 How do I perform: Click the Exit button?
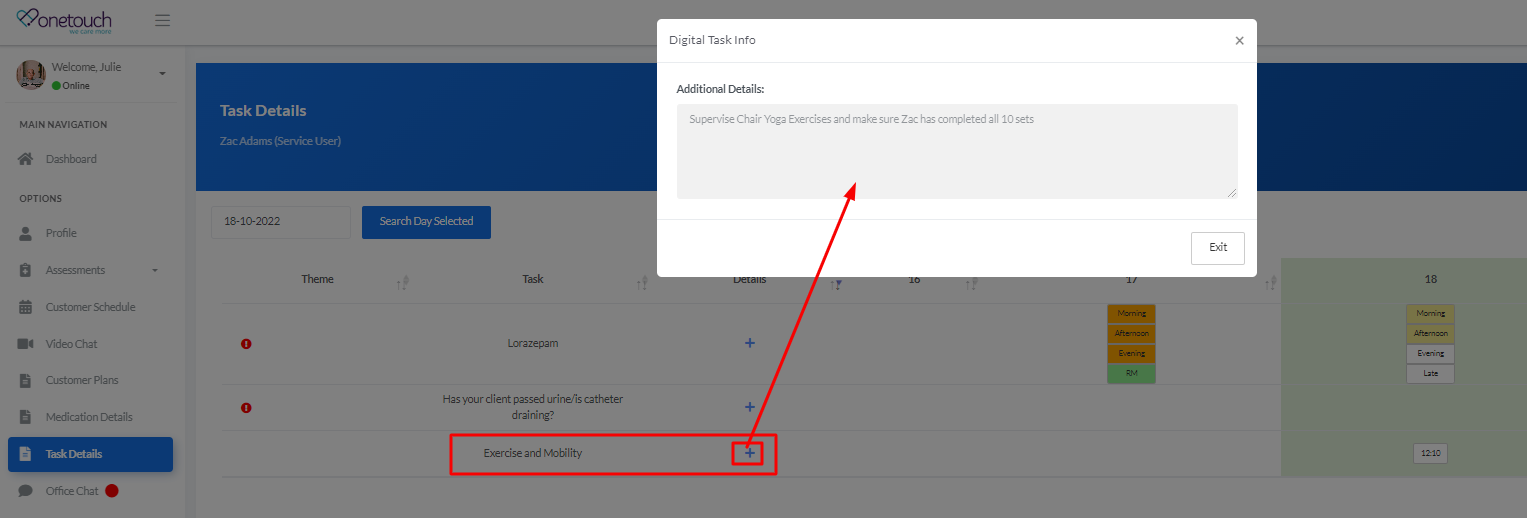(1217, 248)
